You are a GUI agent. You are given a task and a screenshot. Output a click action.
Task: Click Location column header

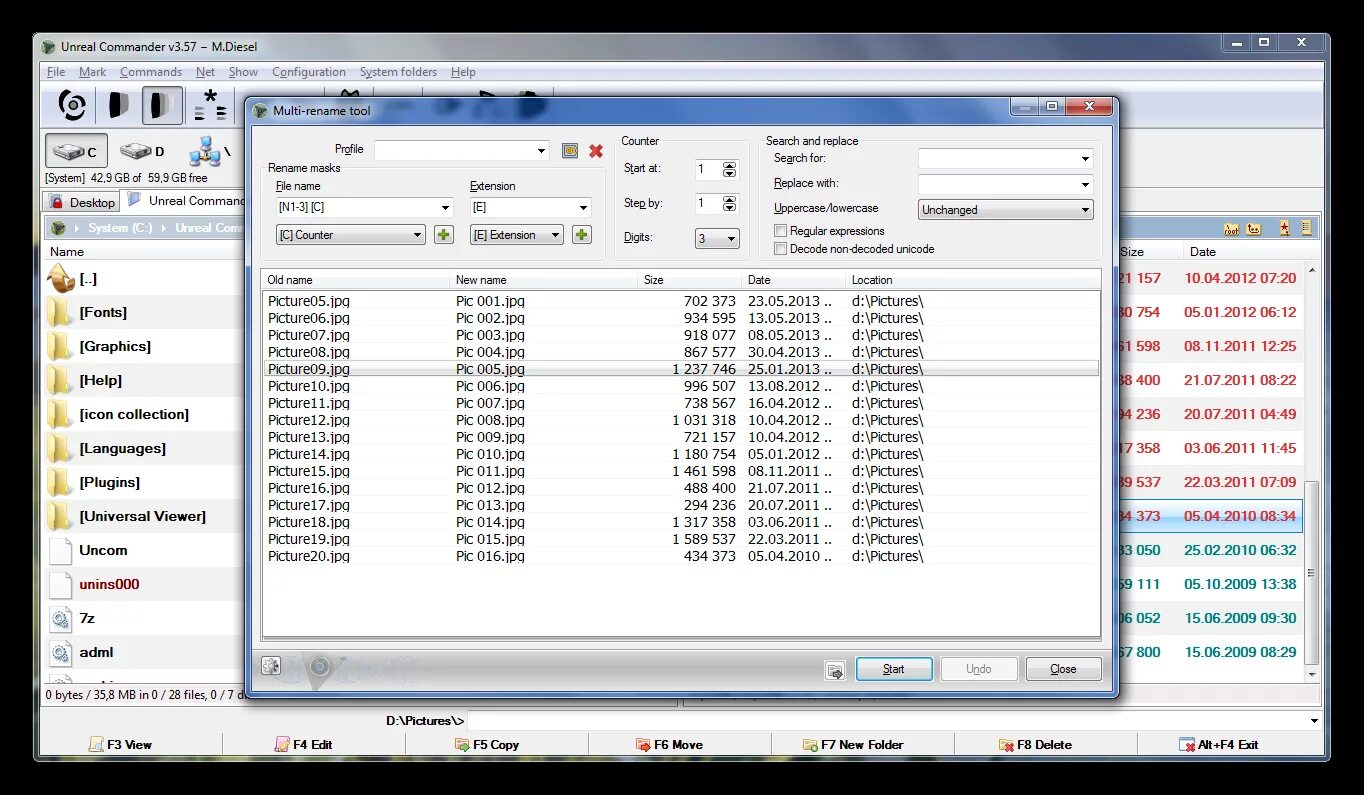click(x=973, y=280)
